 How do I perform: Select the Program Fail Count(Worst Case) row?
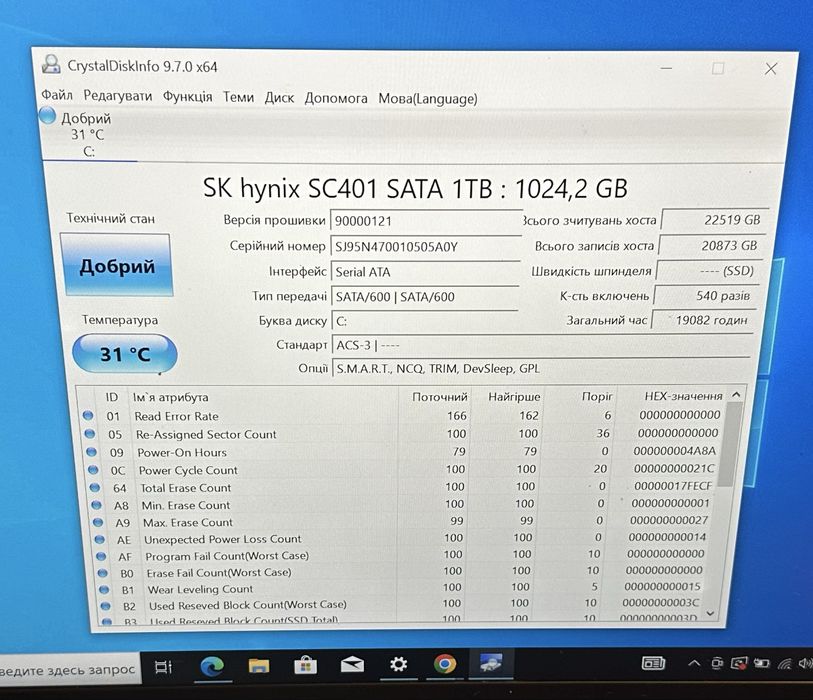coord(403,555)
